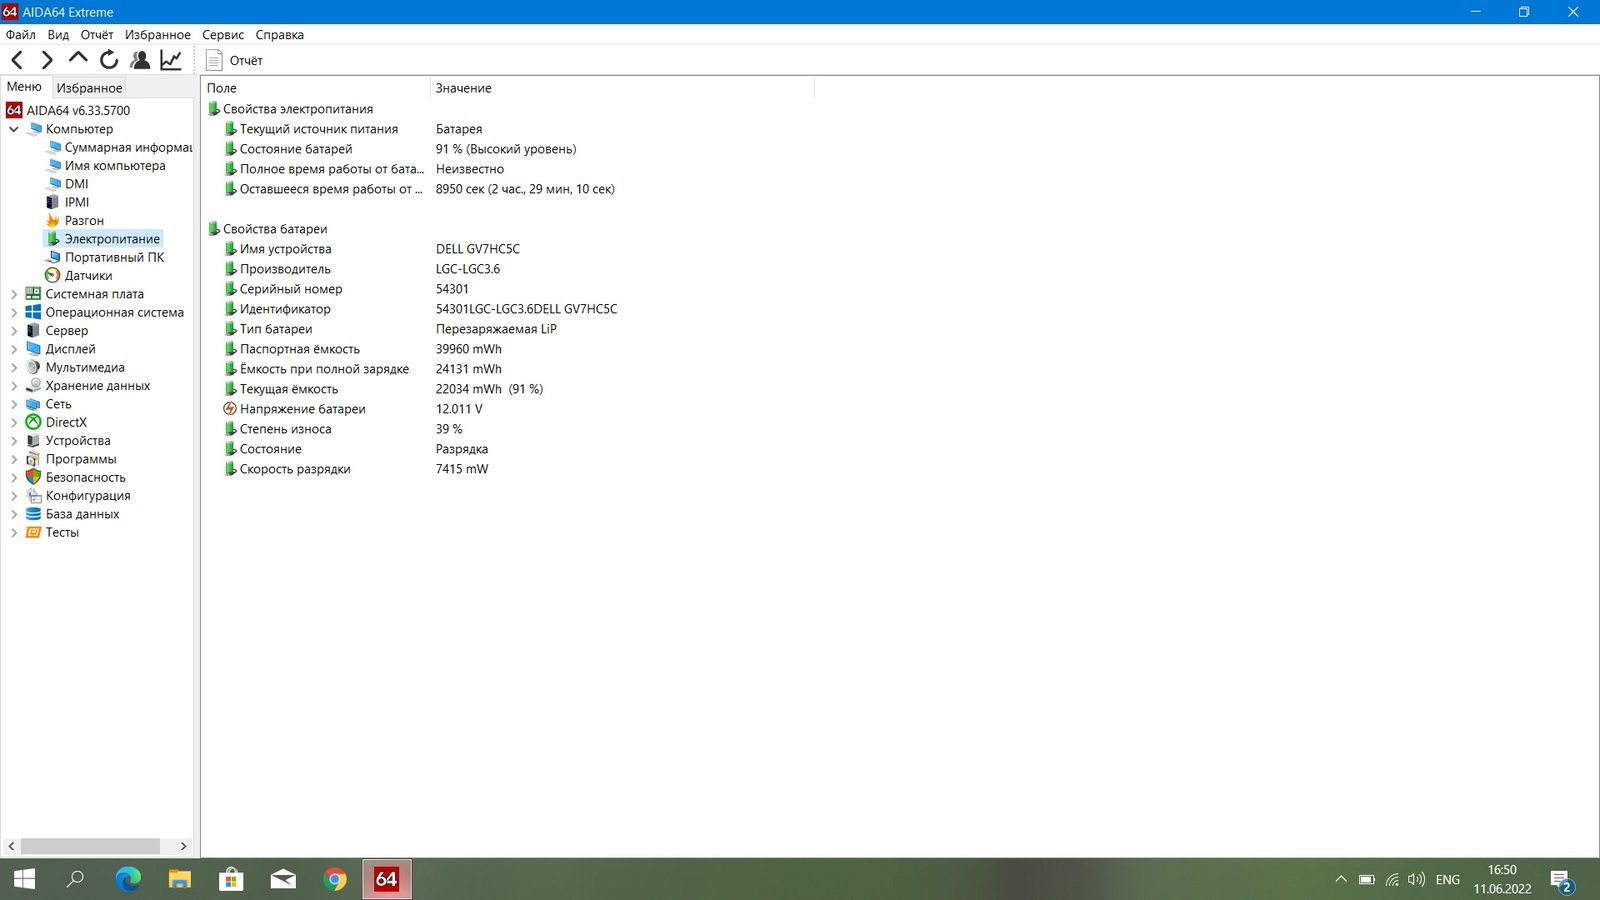Go forward with the Forward arrow
1600x900 pixels.
pos(46,60)
